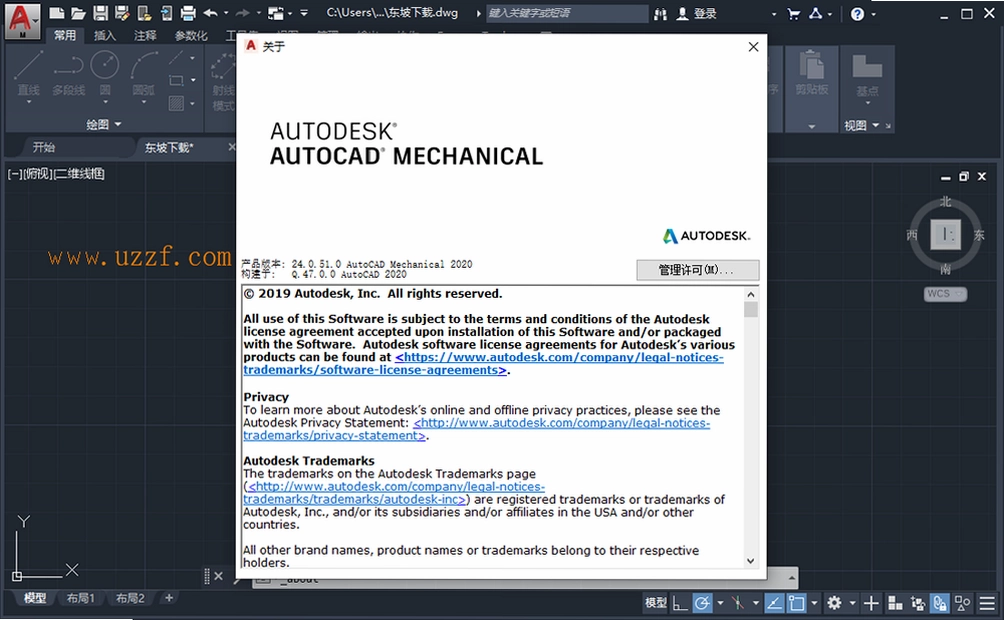Select the rectangle tool icon in draw panel
Viewport: 1004px width, 620px height.
click(176, 81)
